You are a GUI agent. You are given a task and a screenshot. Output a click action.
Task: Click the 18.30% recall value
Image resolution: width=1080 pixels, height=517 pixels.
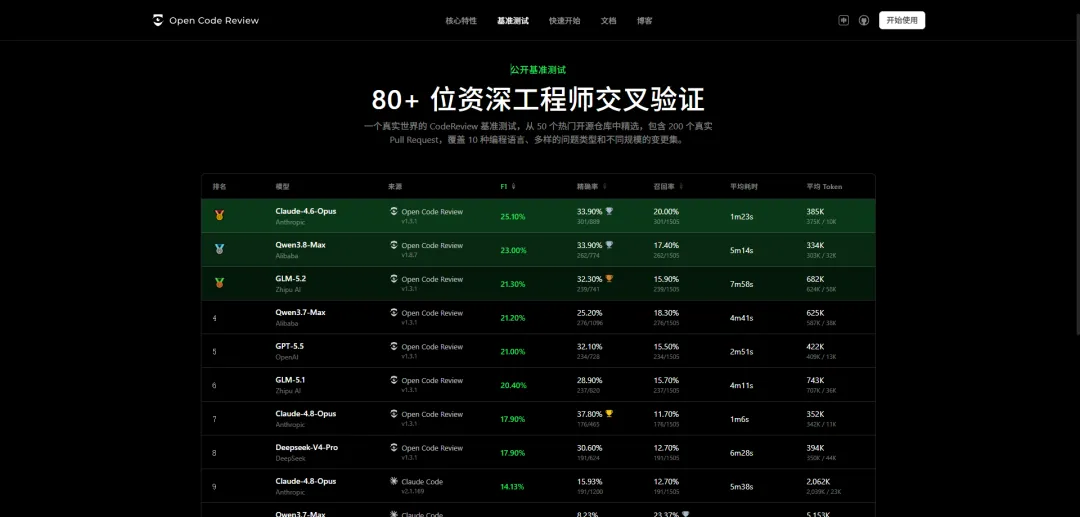coord(666,313)
